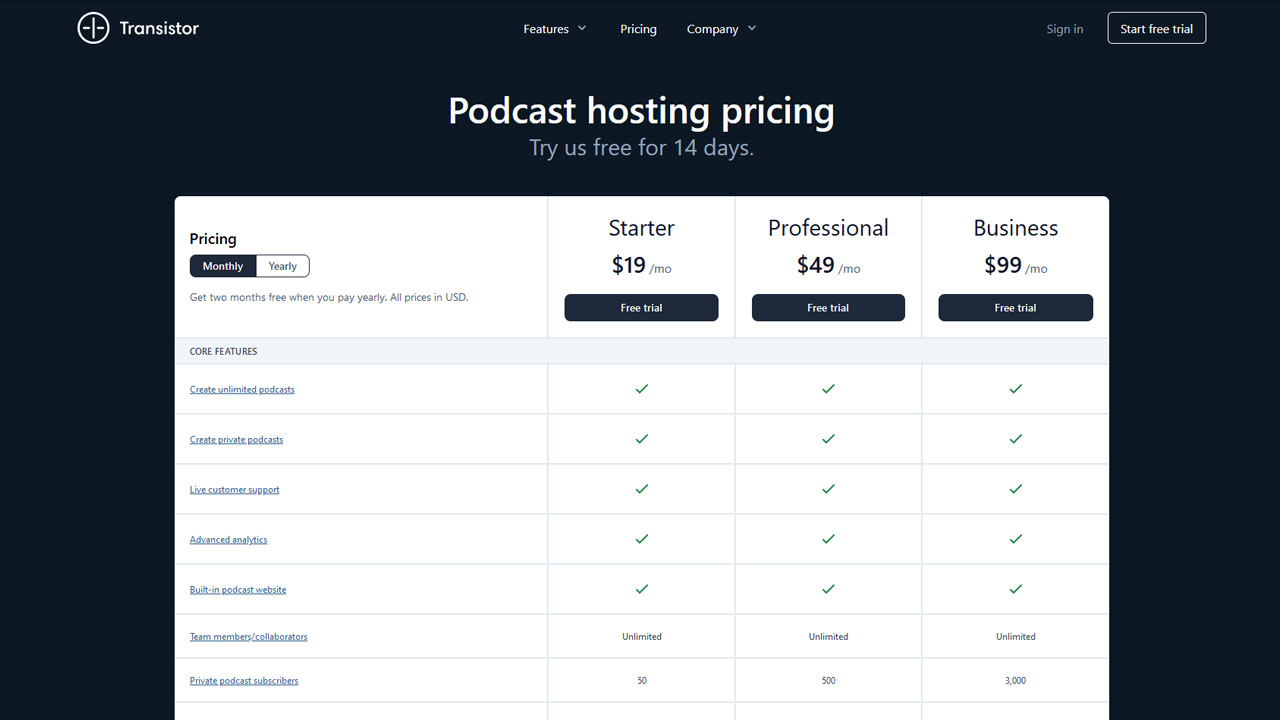The width and height of the screenshot is (1280, 720).
Task: Click 'Podcast hosting pricing' heading
Action: coord(641,110)
